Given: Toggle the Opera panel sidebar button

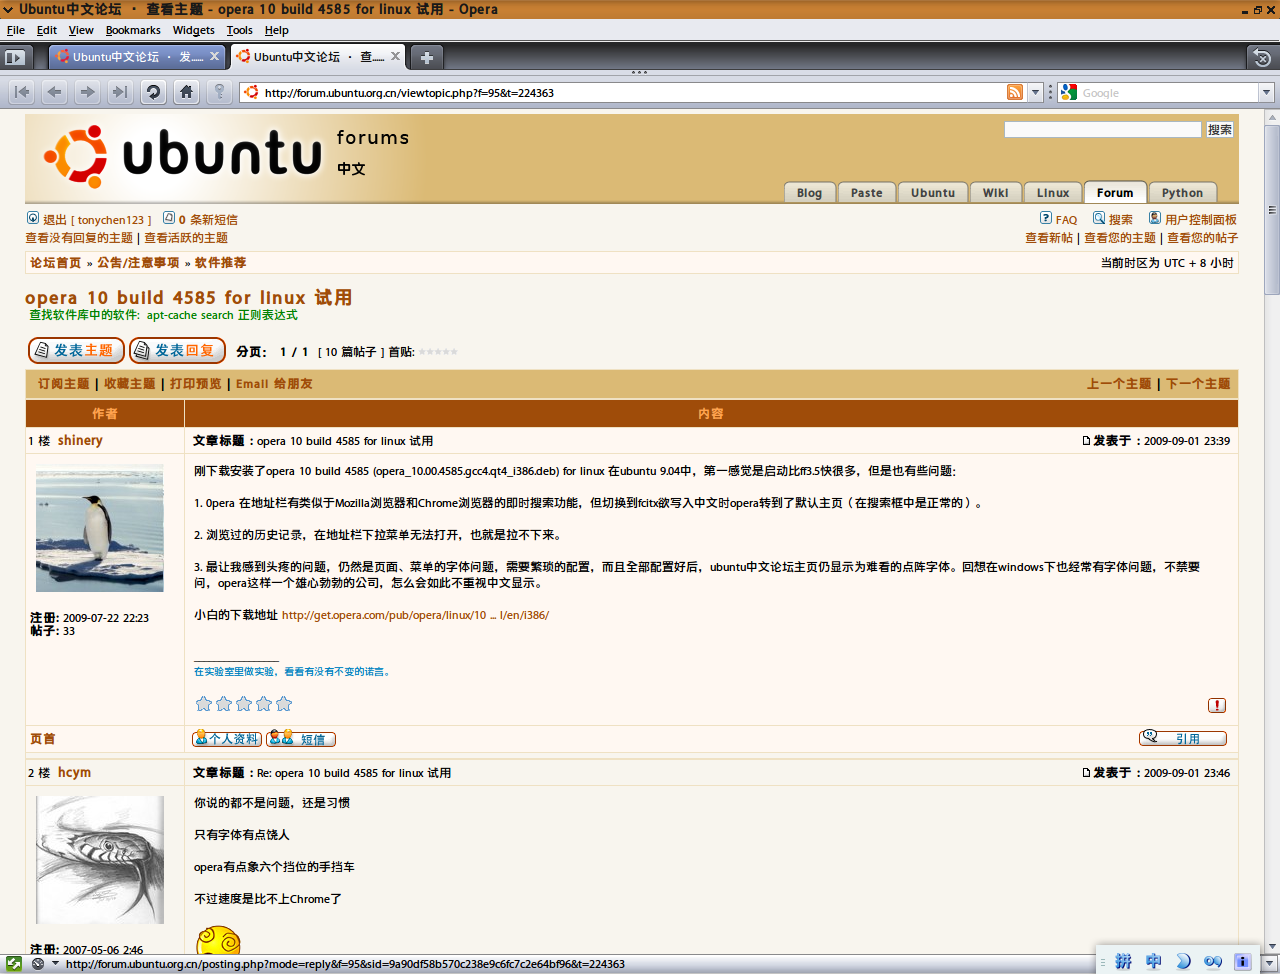Looking at the screenshot, I should coord(14,57).
